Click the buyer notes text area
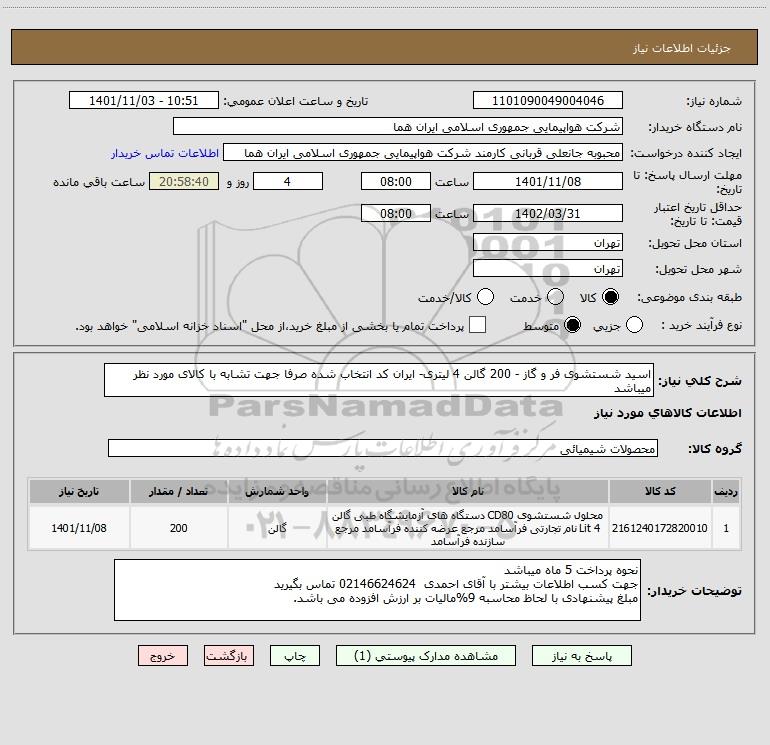This screenshot has height=745, width=770. tap(377, 590)
